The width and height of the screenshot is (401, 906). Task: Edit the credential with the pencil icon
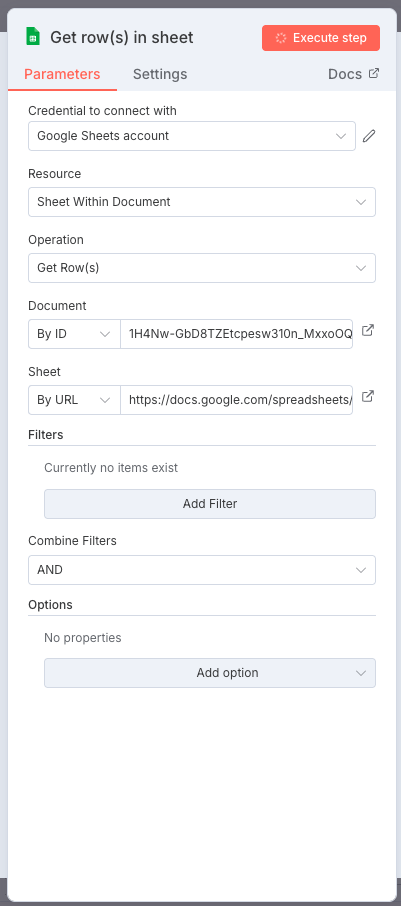[369, 136]
